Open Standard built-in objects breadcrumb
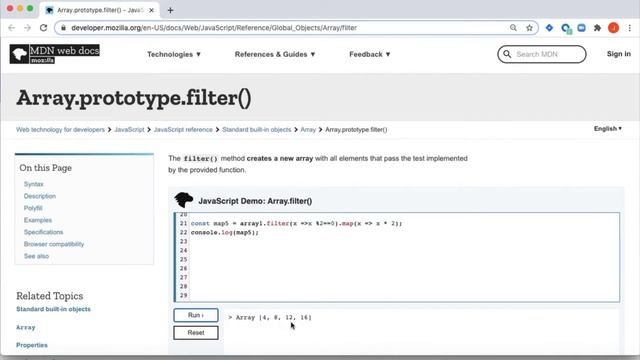This screenshot has width=640, height=360. tap(256, 129)
